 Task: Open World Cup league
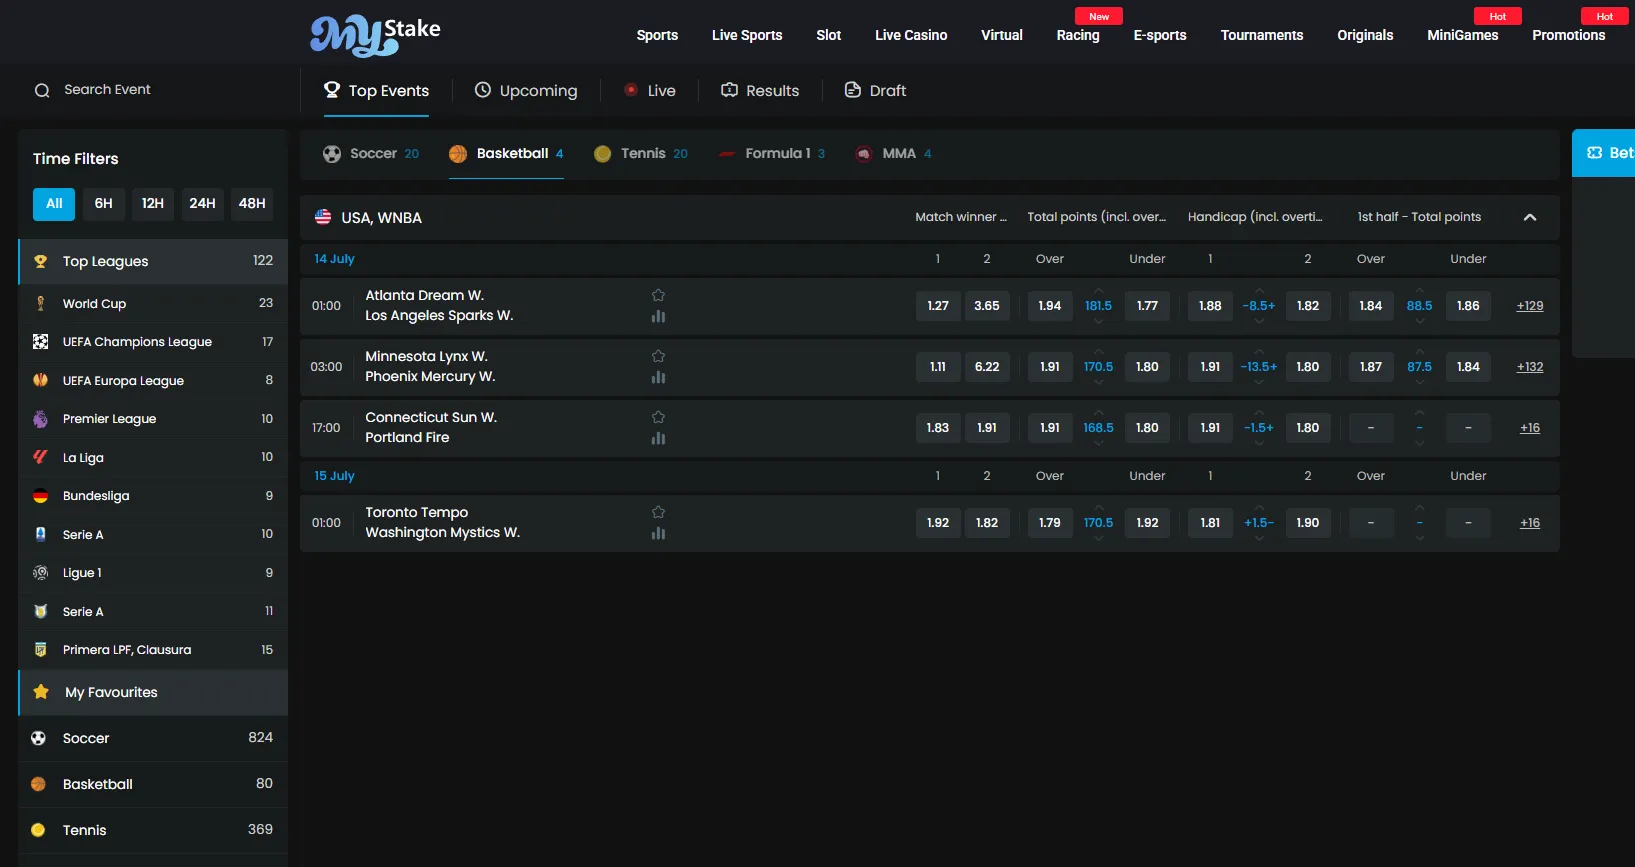(x=153, y=303)
